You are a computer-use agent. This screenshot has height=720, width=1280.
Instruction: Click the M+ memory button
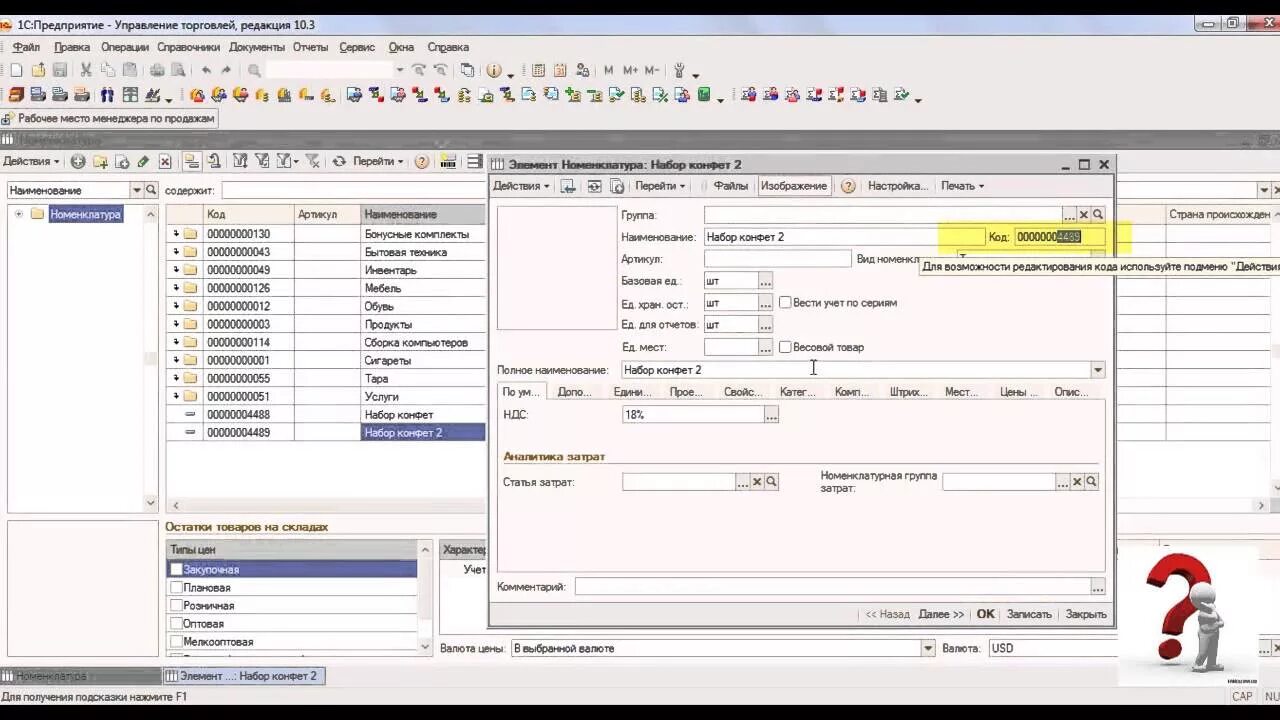click(630, 70)
